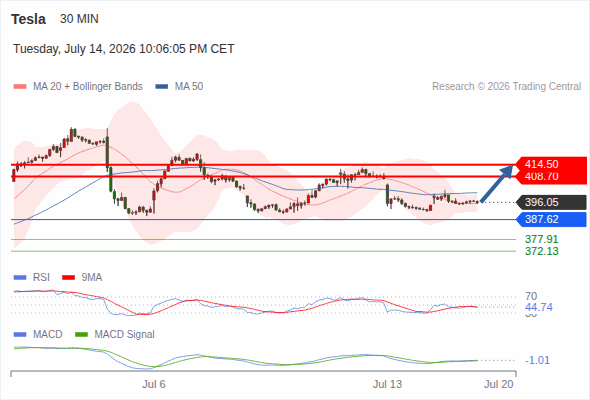
Task: Click the Jul 13 date axis label
Action: [x=387, y=384]
